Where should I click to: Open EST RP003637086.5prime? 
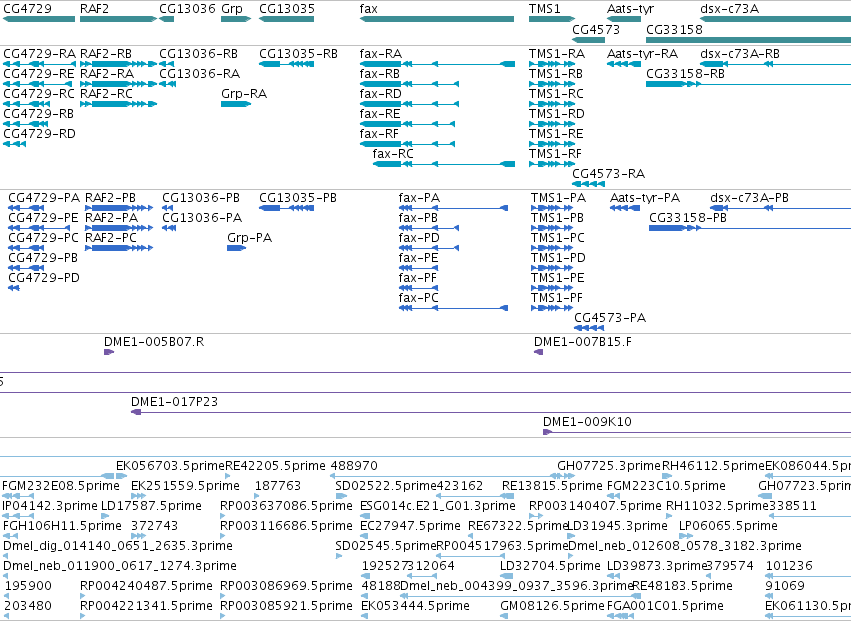[x=287, y=506]
